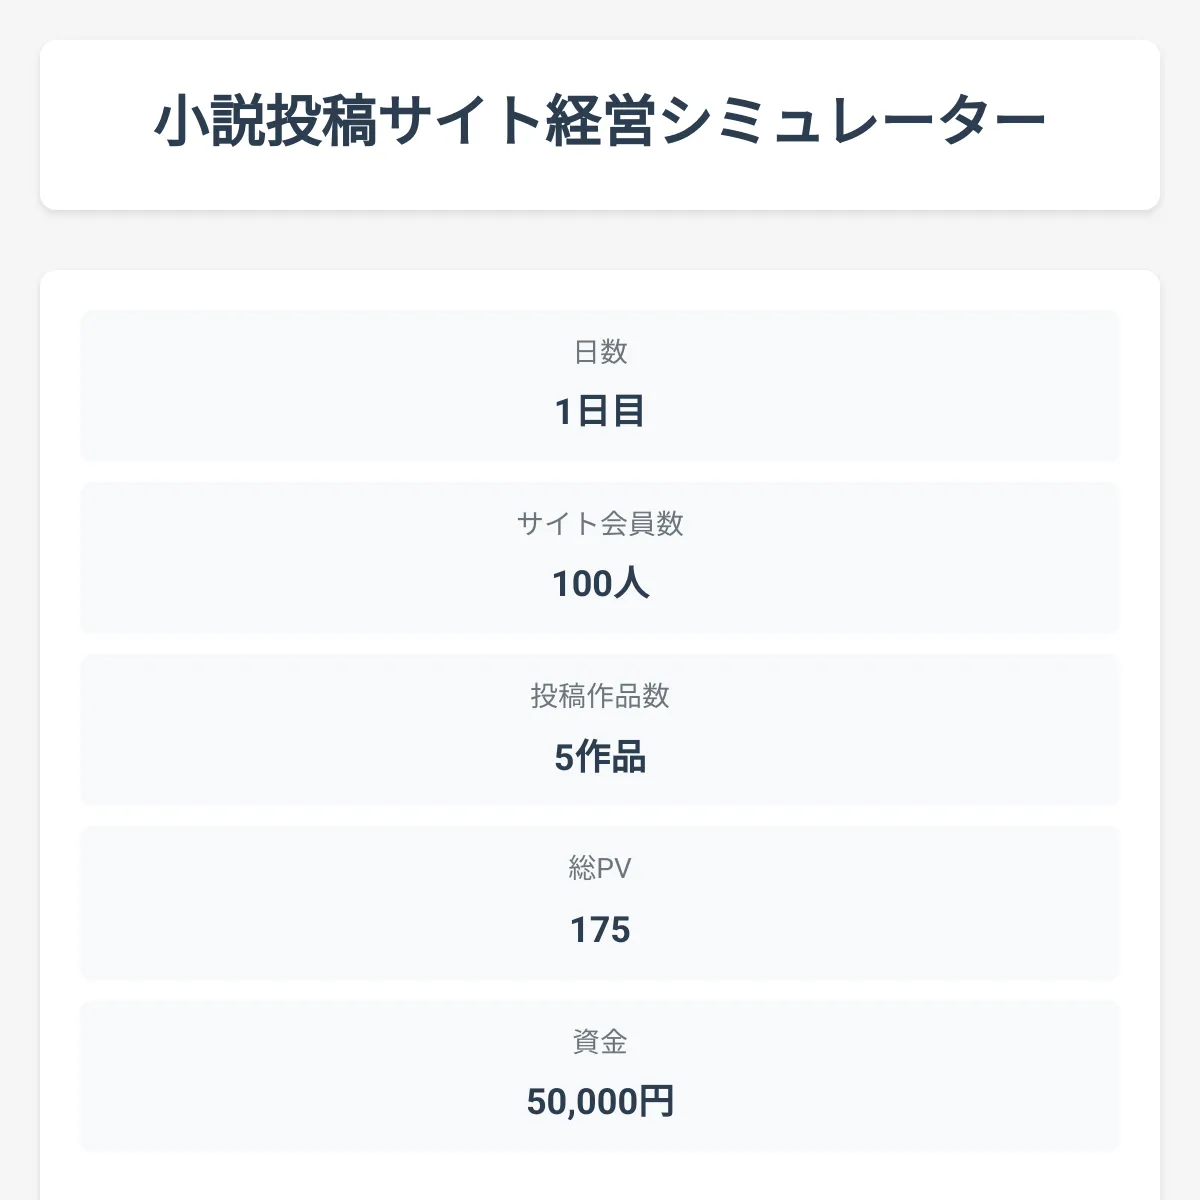Click the サイト会員数 label text
The image size is (1200, 1200).
coord(600,524)
